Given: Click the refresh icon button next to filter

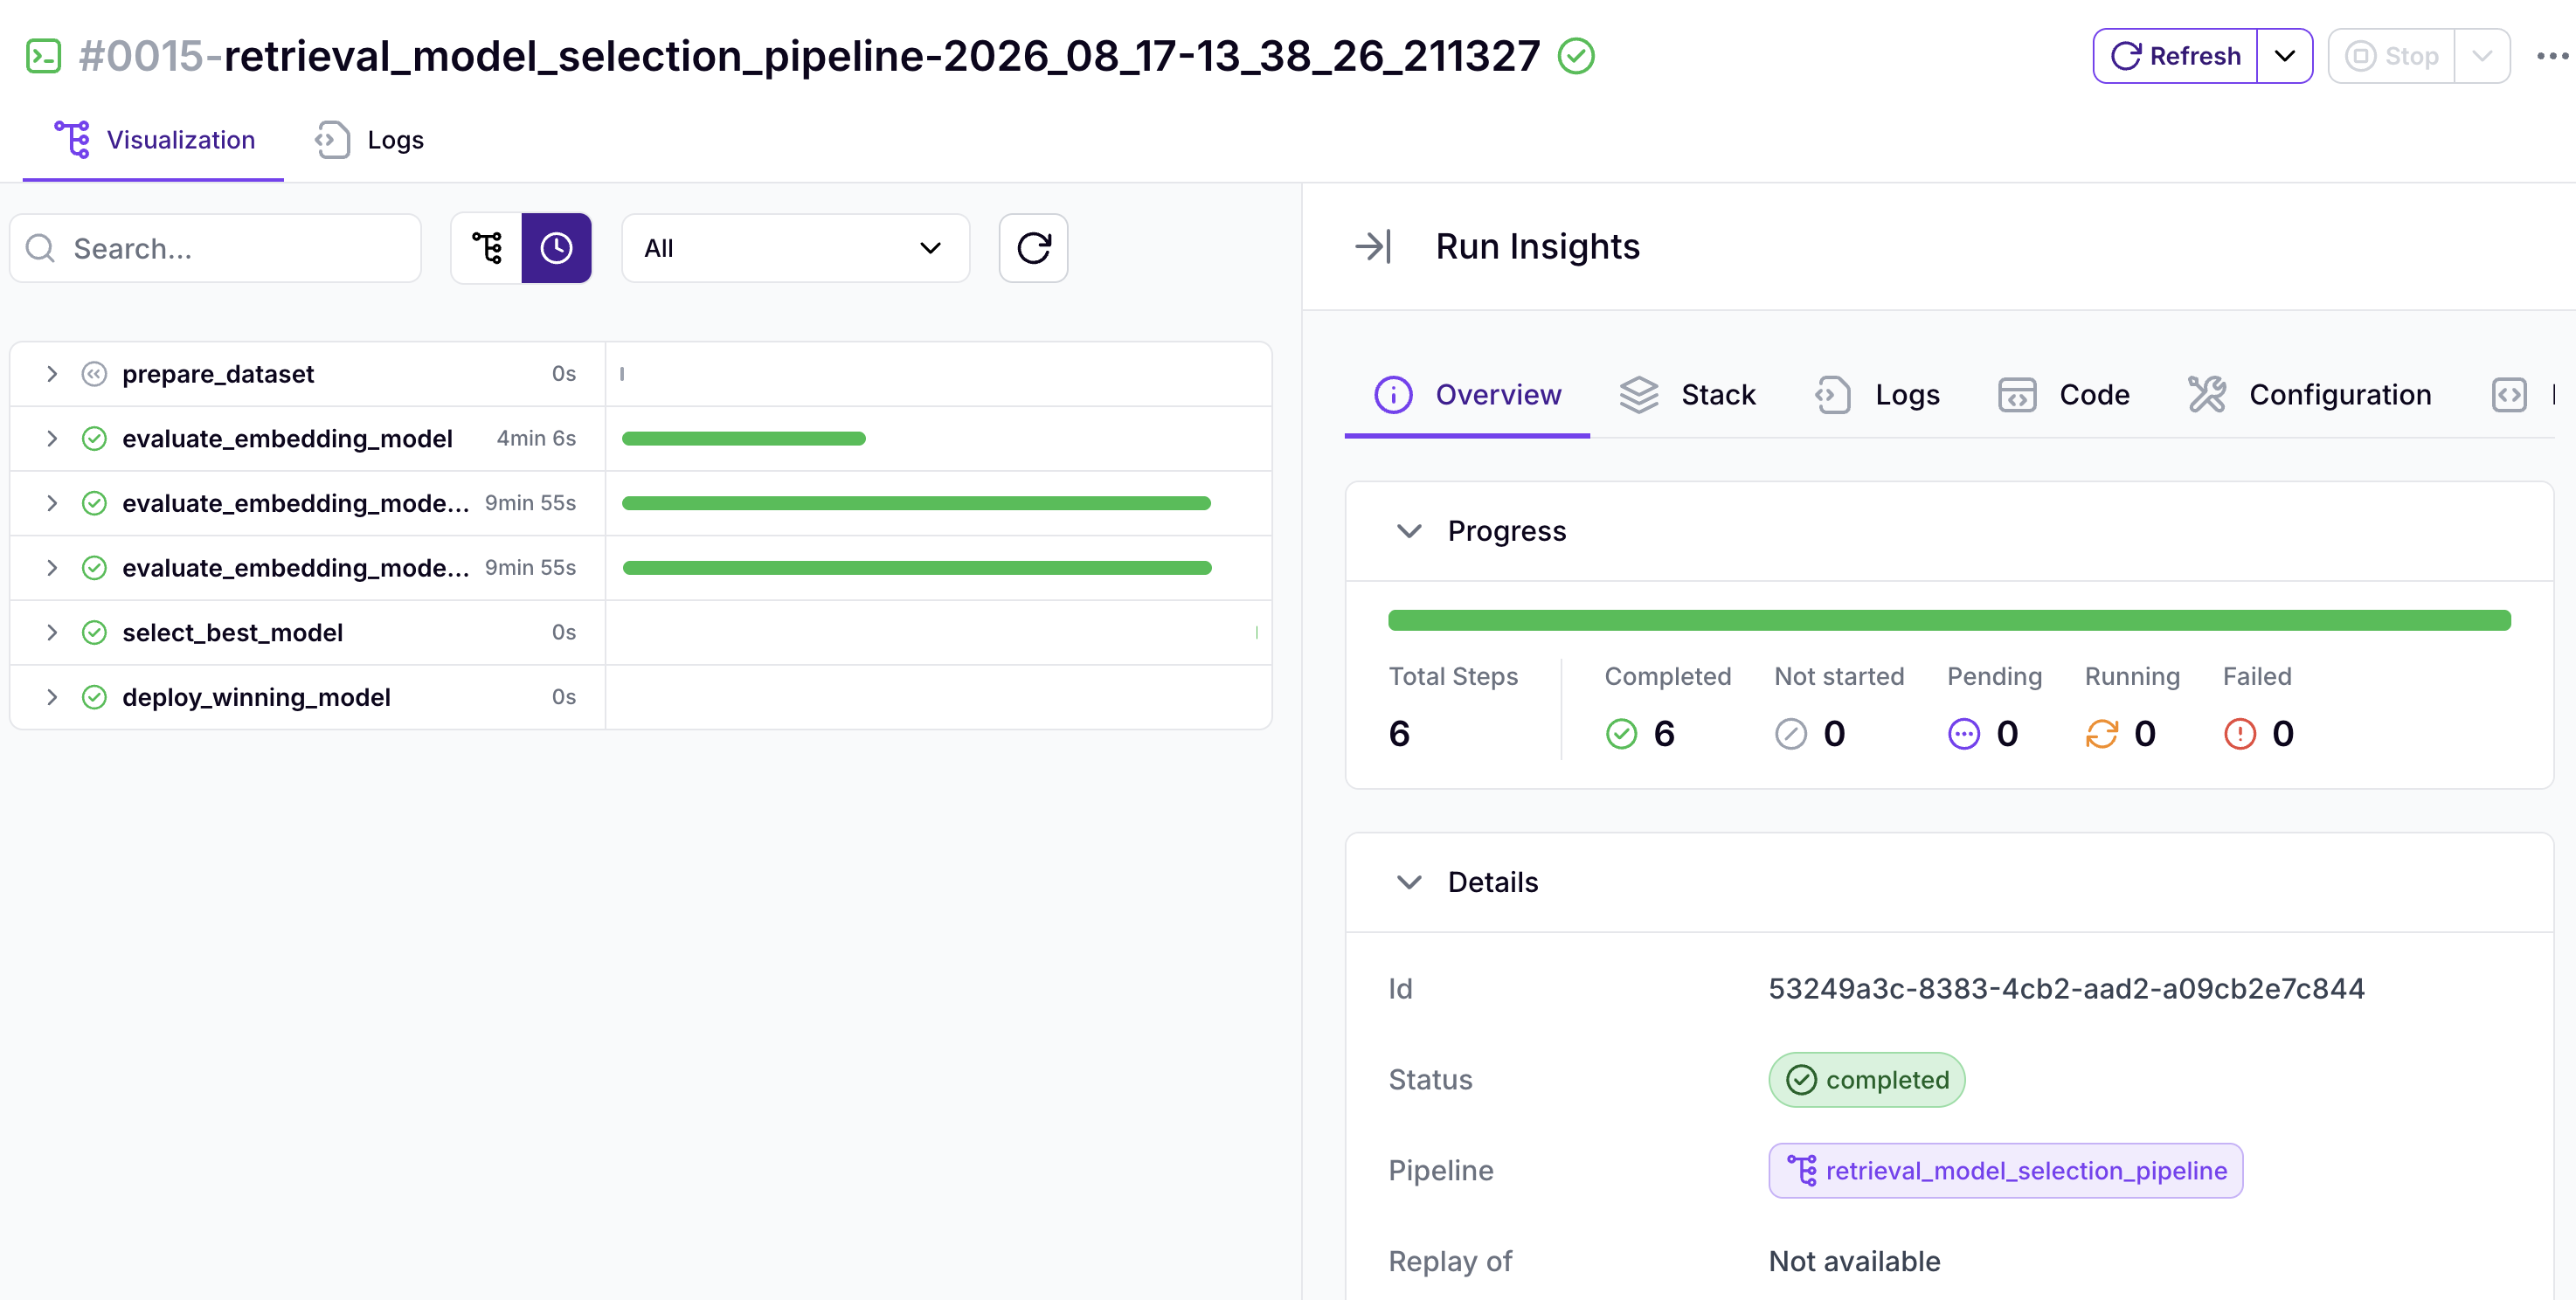Looking at the screenshot, I should [x=1033, y=248].
